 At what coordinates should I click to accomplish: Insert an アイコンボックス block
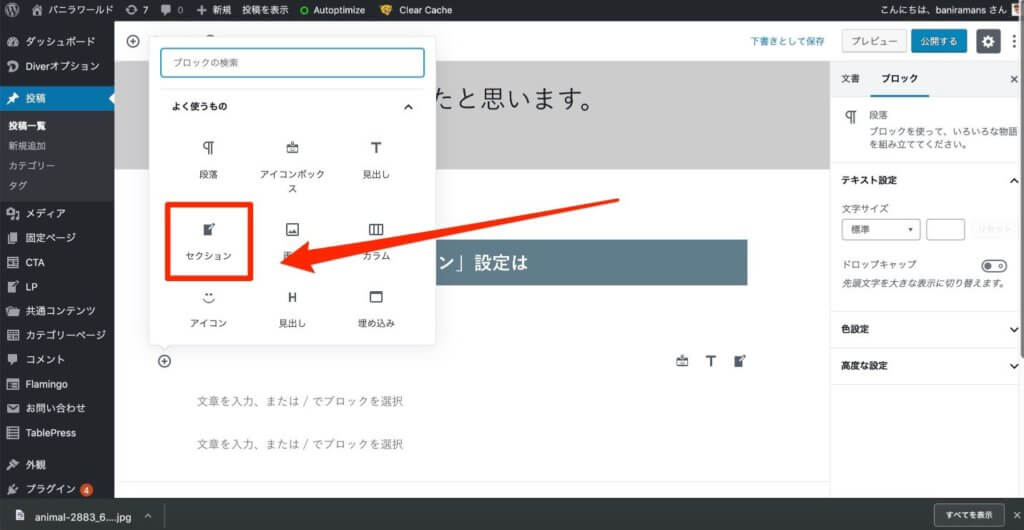coord(293,166)
